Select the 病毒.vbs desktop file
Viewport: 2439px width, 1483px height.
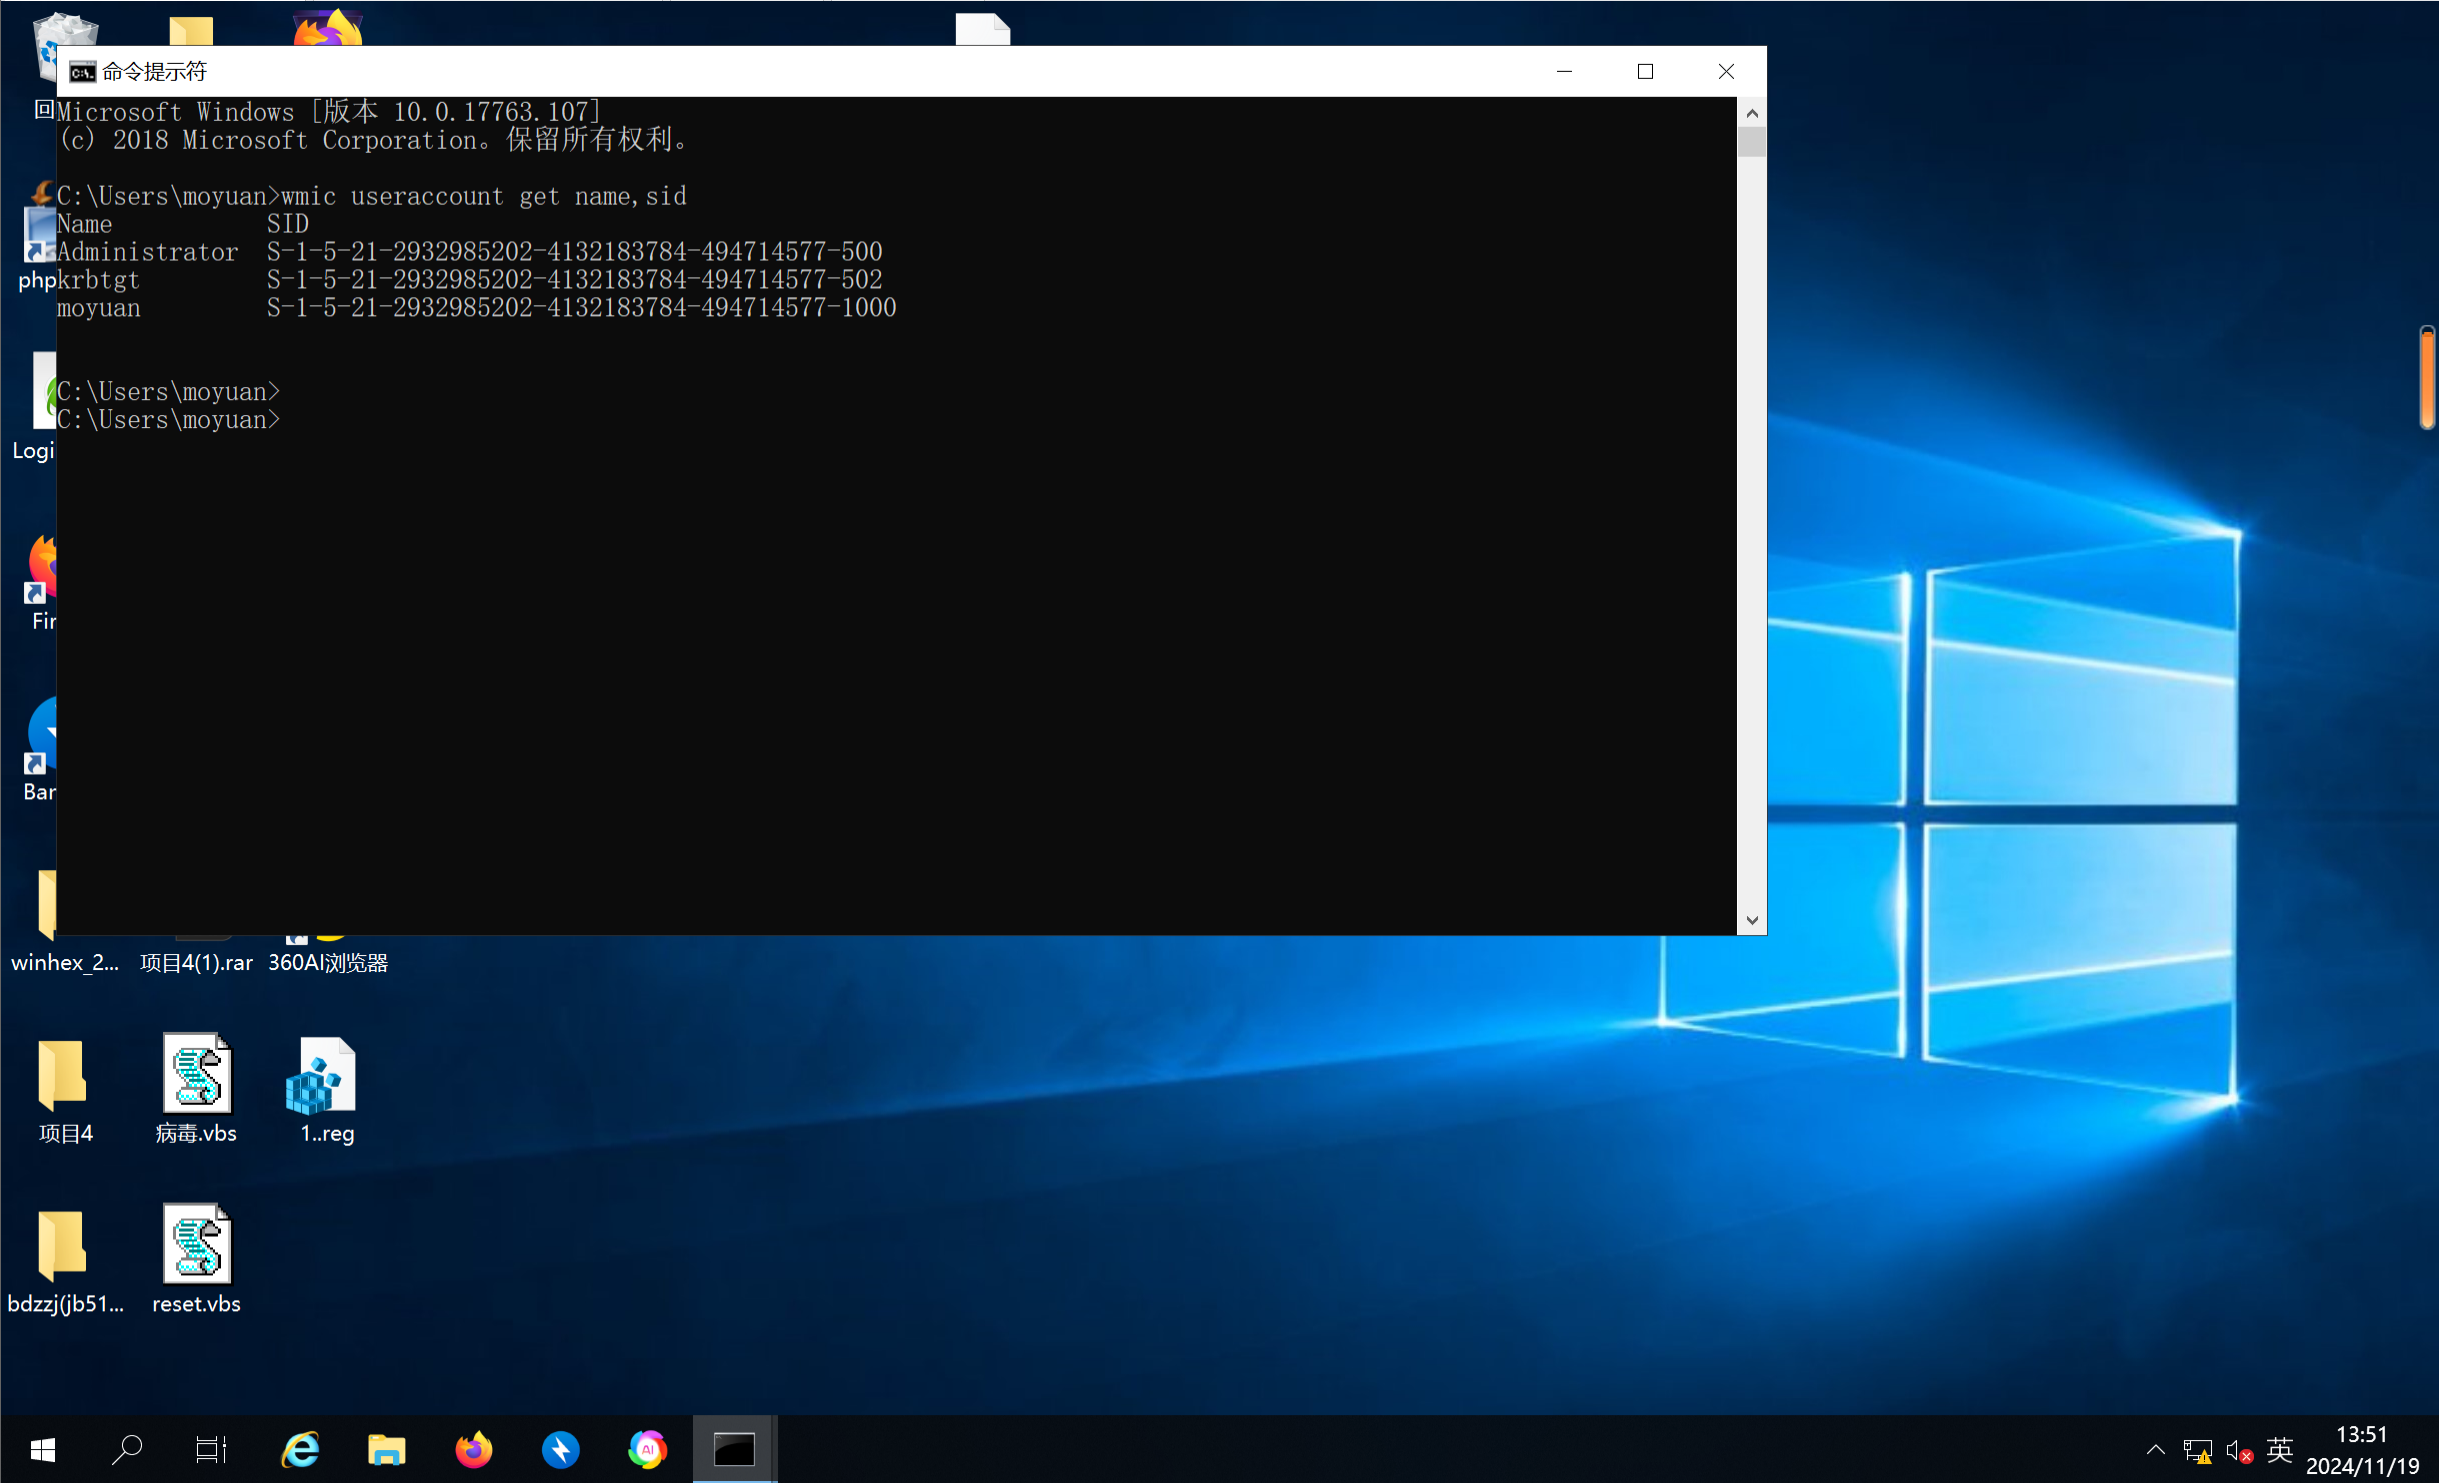[x=197, y=1074]
